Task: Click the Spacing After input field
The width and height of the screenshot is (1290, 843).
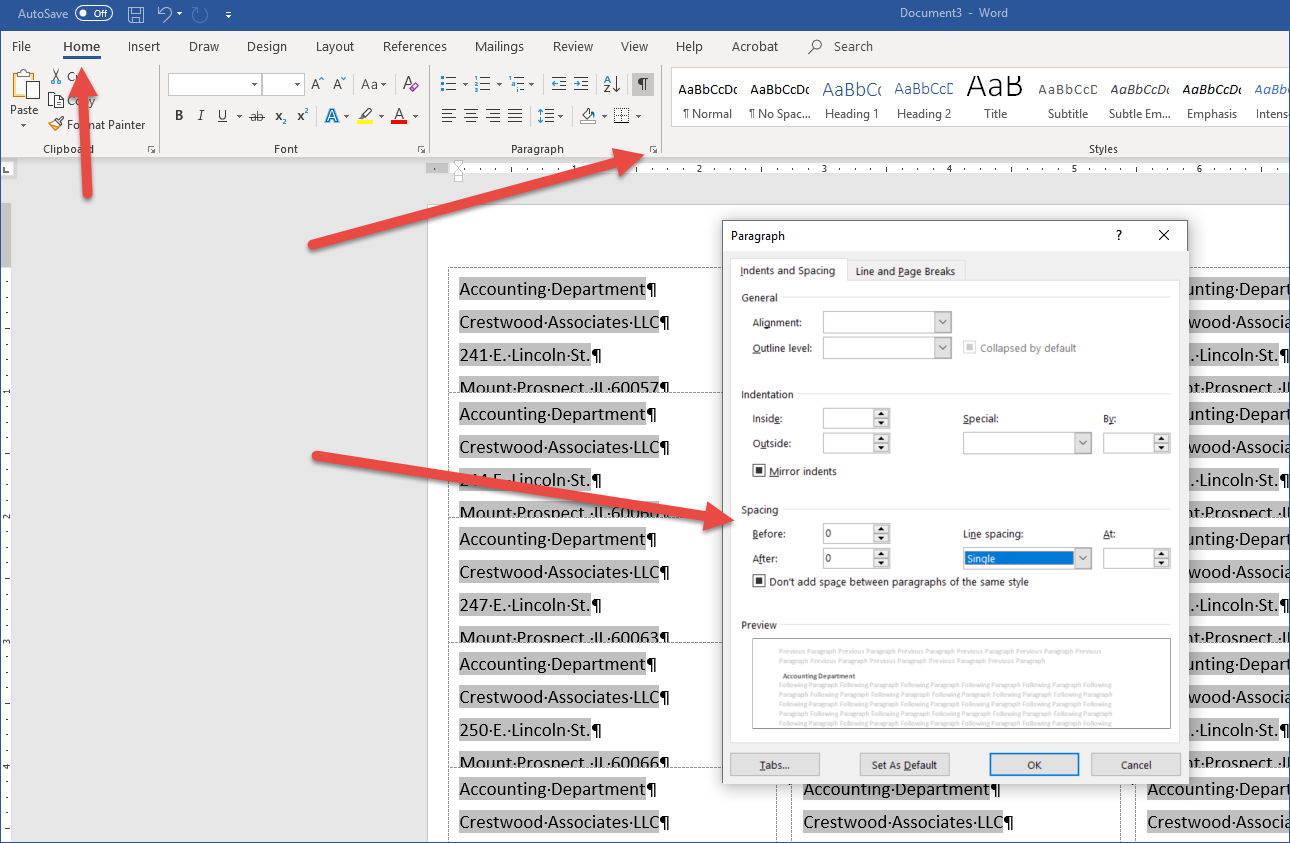Action: 848,558
